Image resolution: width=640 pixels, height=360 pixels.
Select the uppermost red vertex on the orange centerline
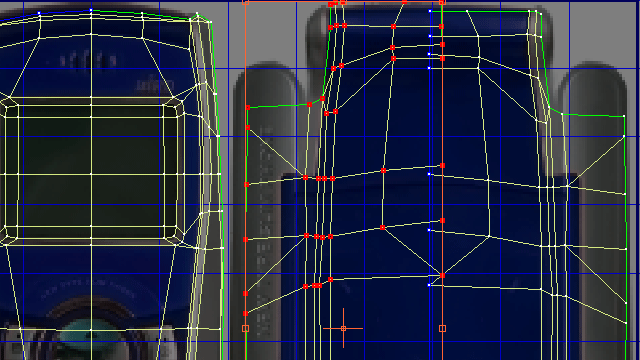coord(441,27)
